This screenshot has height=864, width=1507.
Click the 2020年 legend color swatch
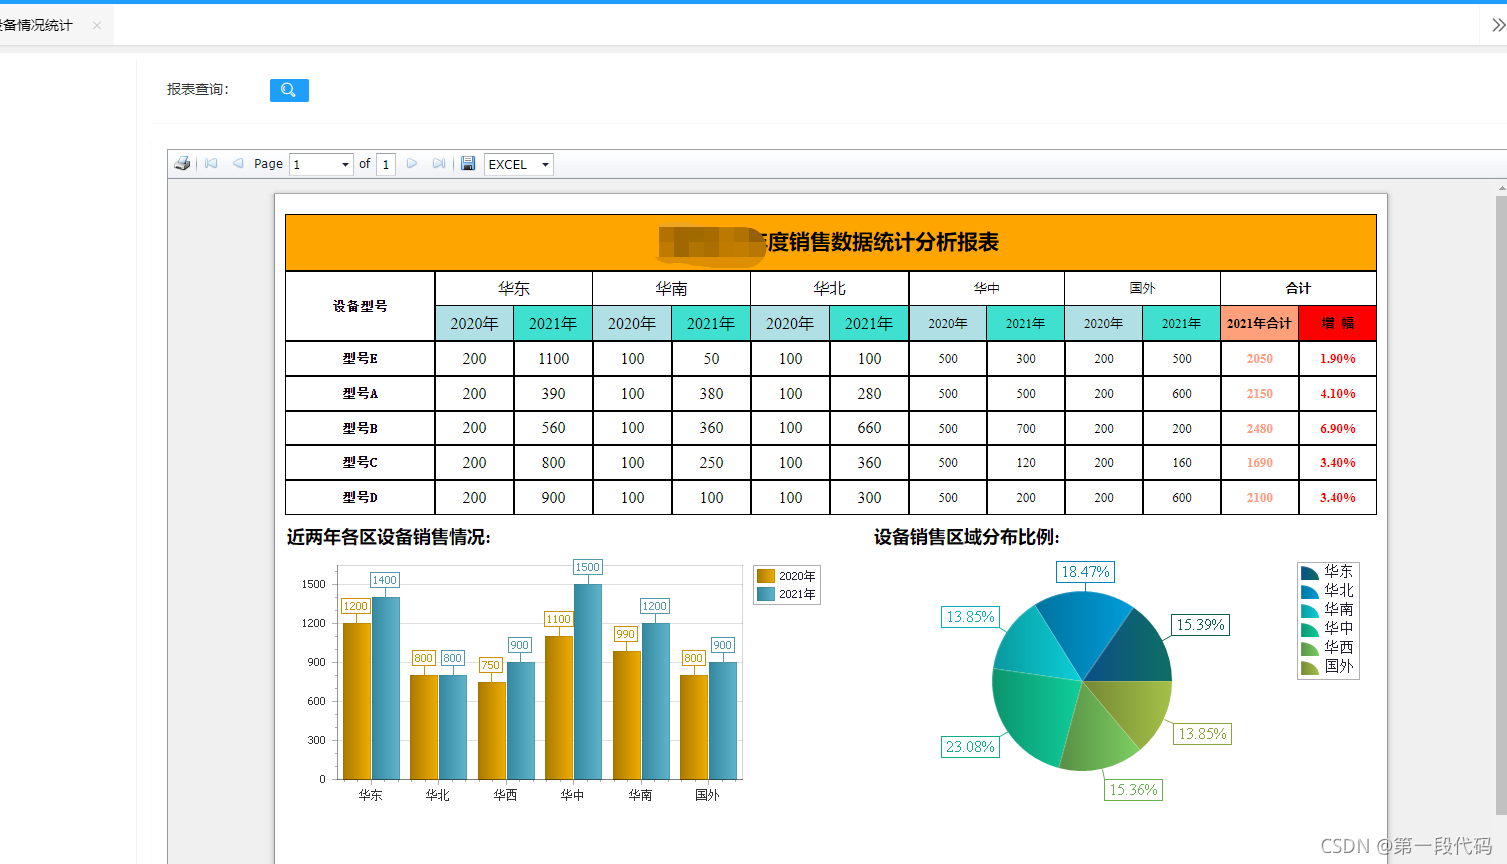(x=766, y=576)
